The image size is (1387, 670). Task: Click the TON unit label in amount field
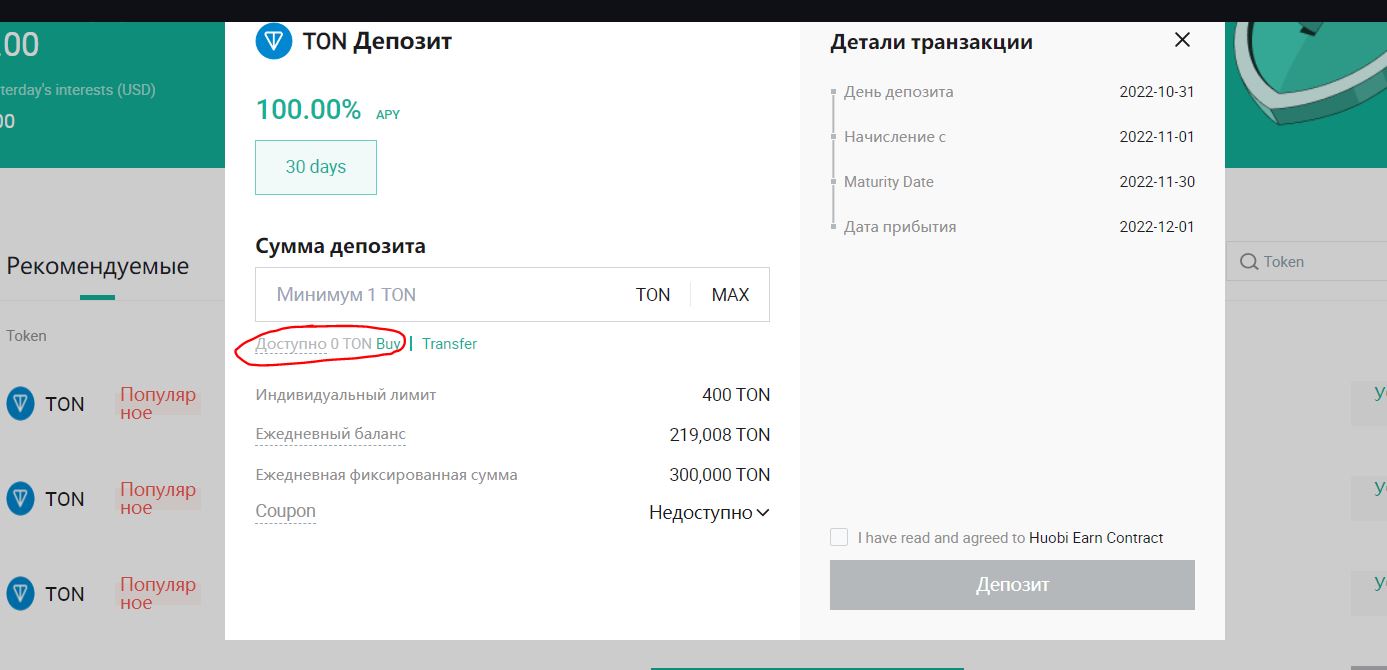pos(653,295)
